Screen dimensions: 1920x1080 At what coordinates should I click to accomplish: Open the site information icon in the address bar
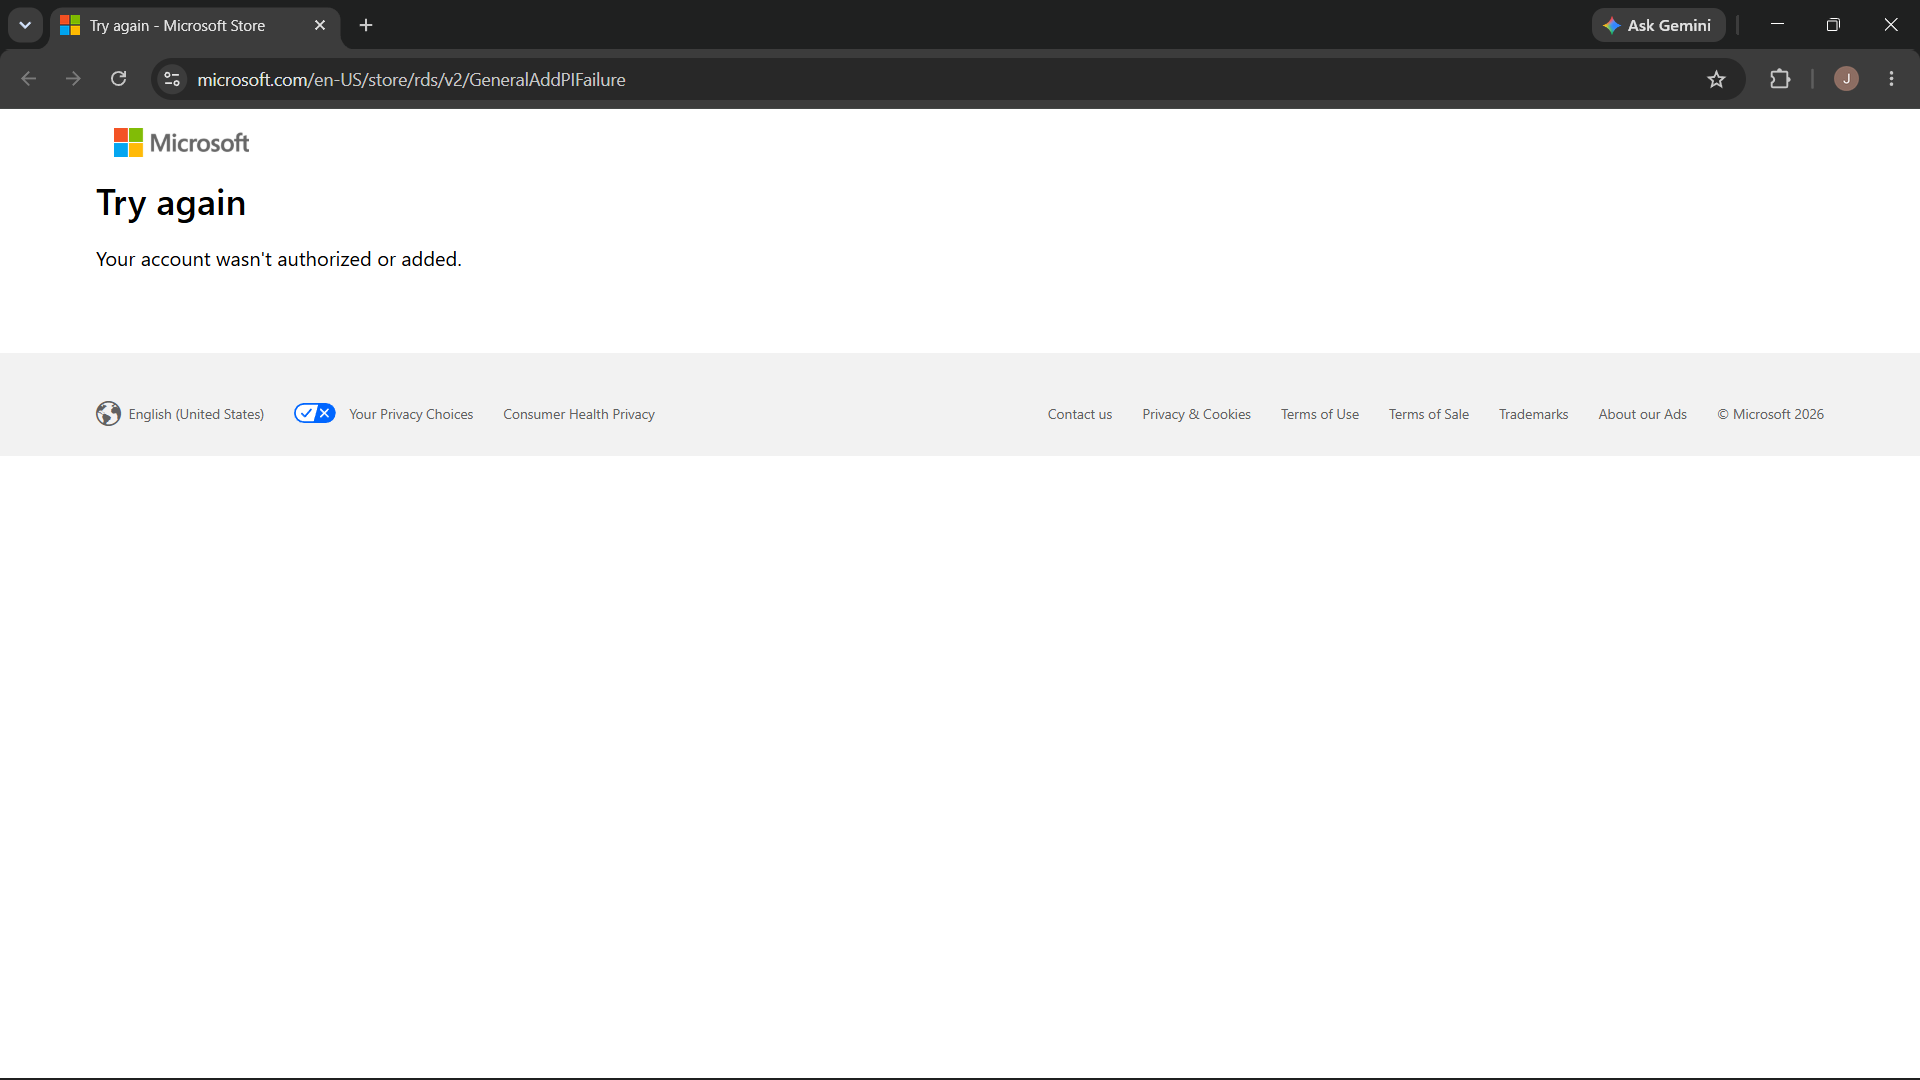[172, 79]
